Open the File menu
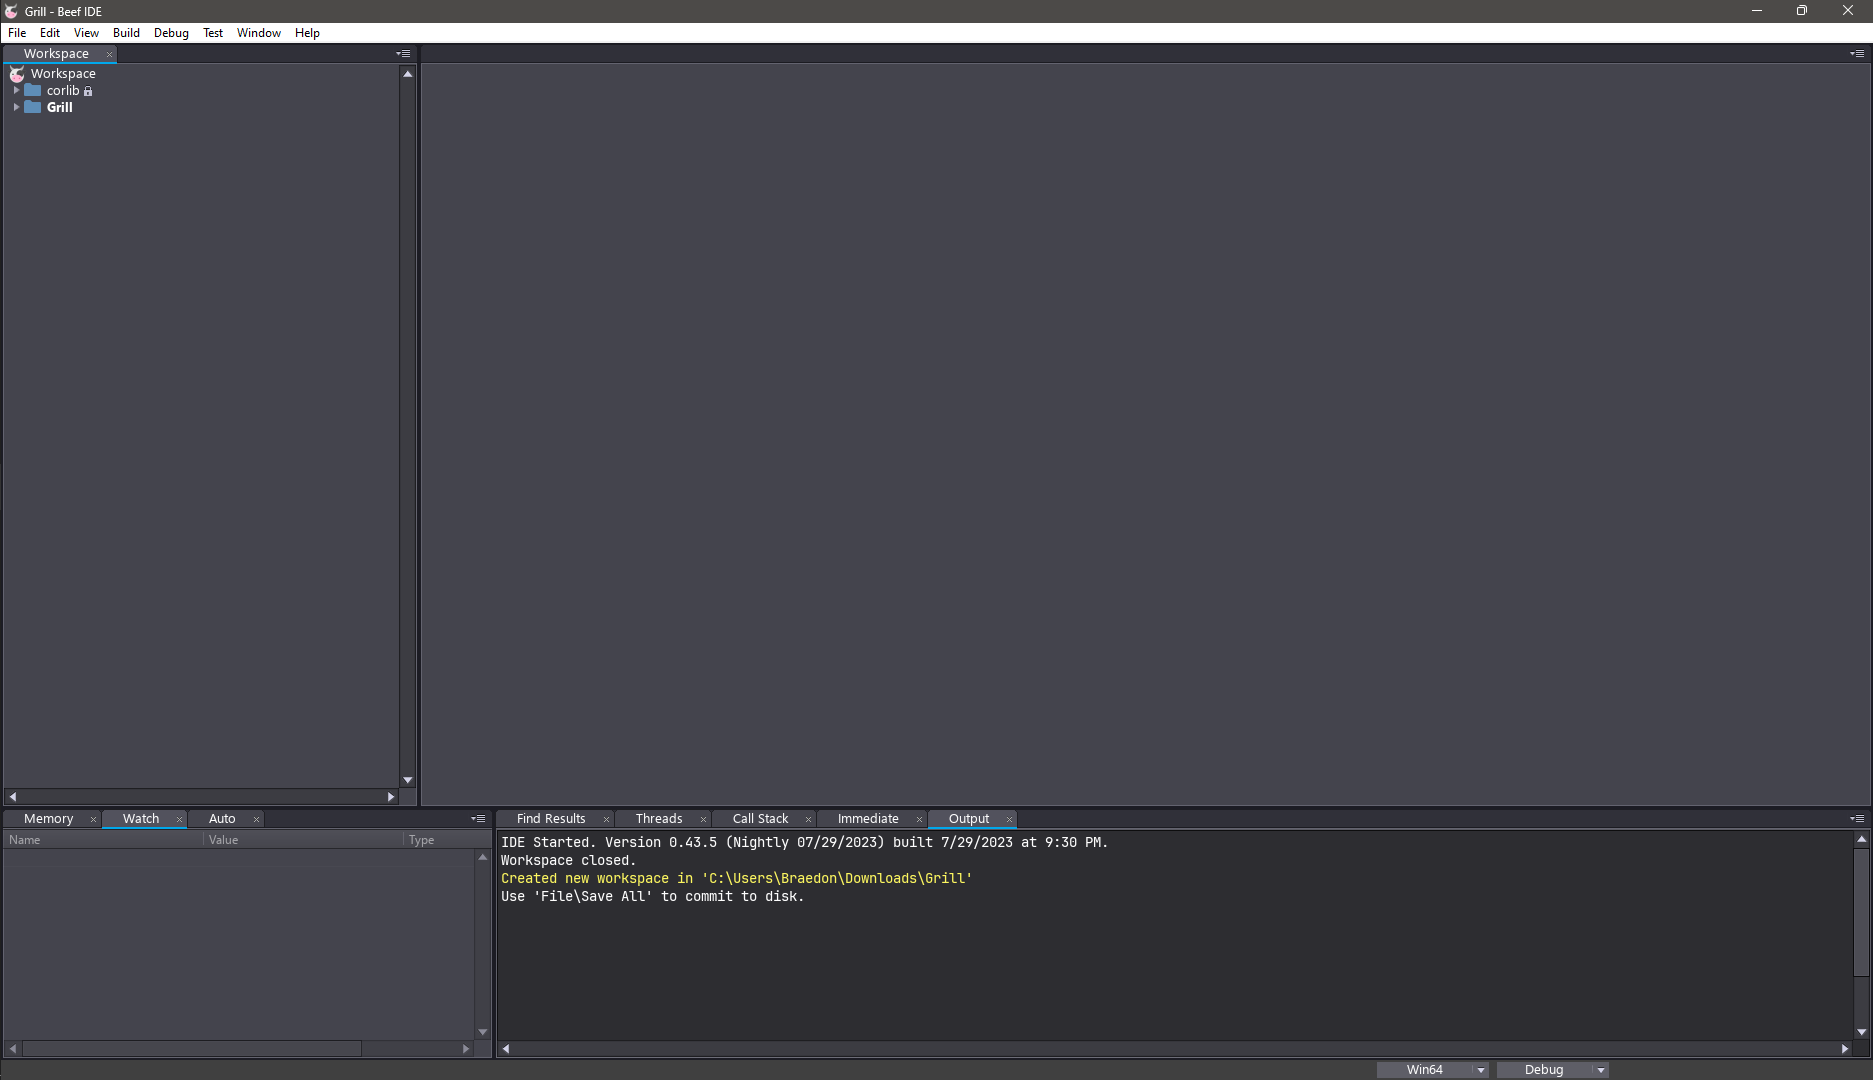This screenshot has height=1080, width=1873. (17, 33)
